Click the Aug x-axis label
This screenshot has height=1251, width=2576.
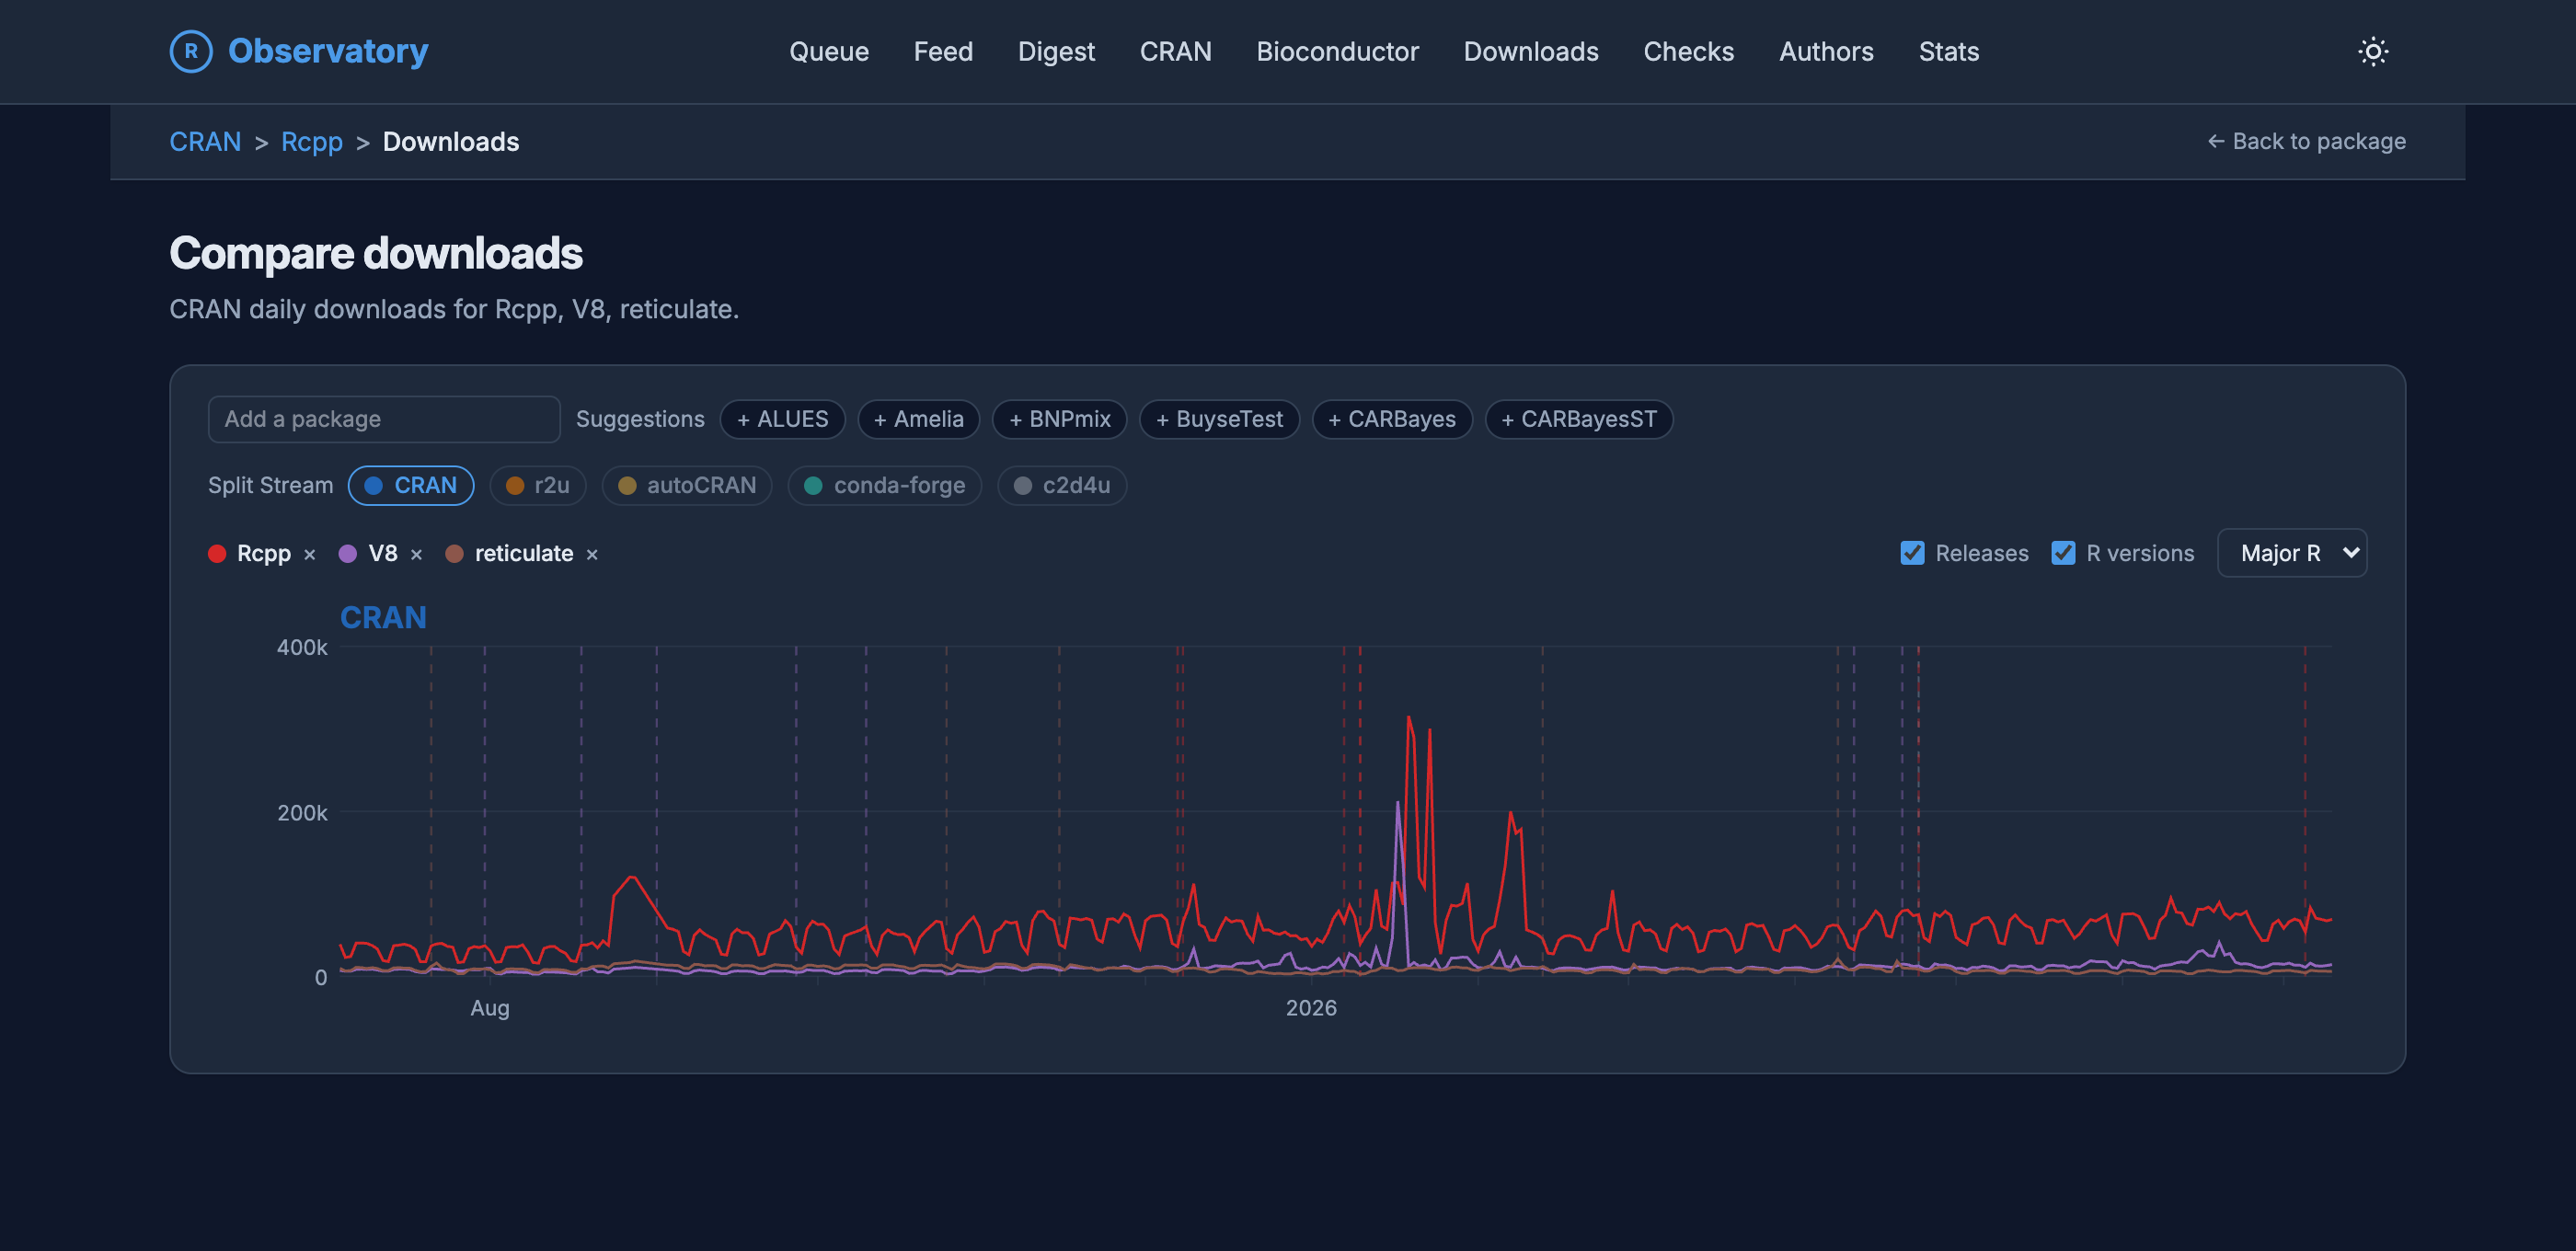pos(490,1008)
